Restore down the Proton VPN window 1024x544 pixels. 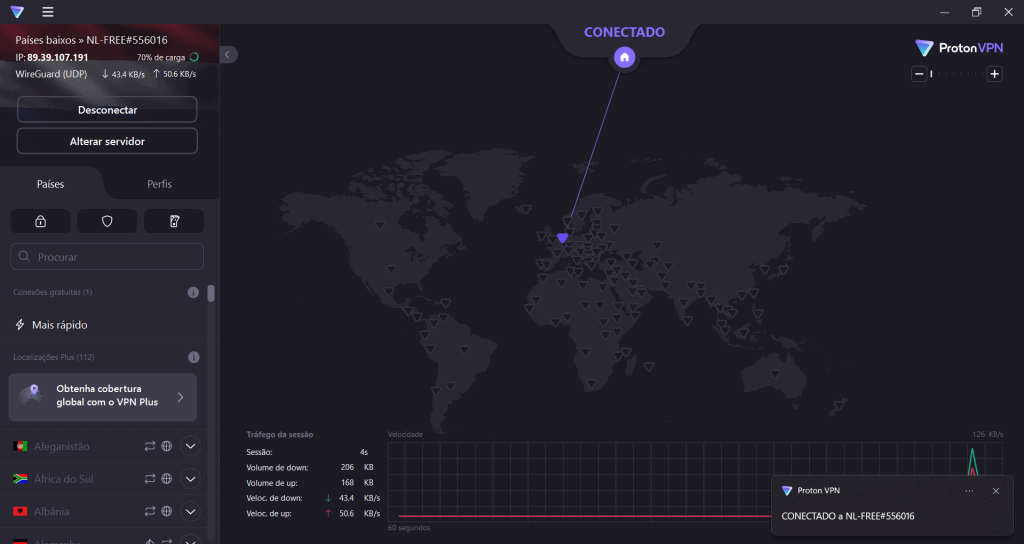tap(976, 12)
